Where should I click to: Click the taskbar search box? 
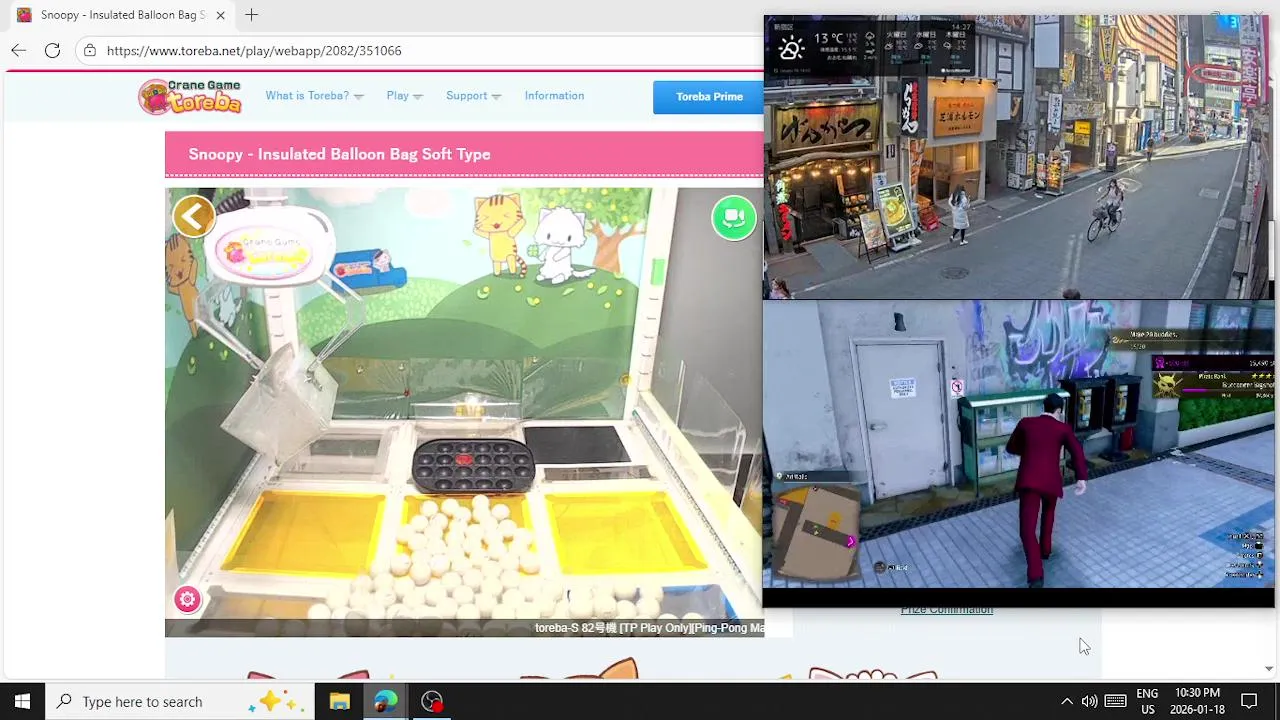pos(180,701)
